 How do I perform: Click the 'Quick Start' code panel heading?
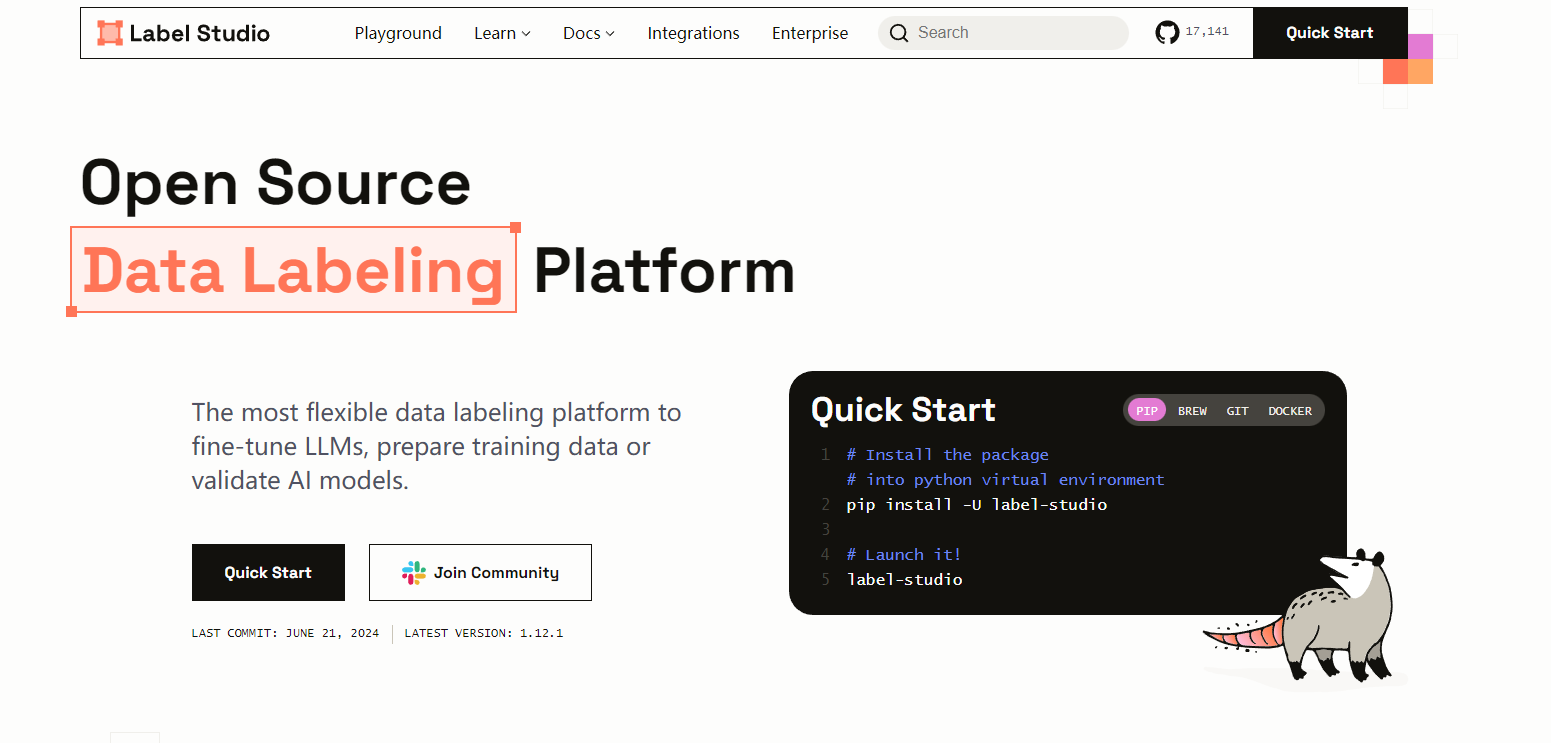pos(903,410)
